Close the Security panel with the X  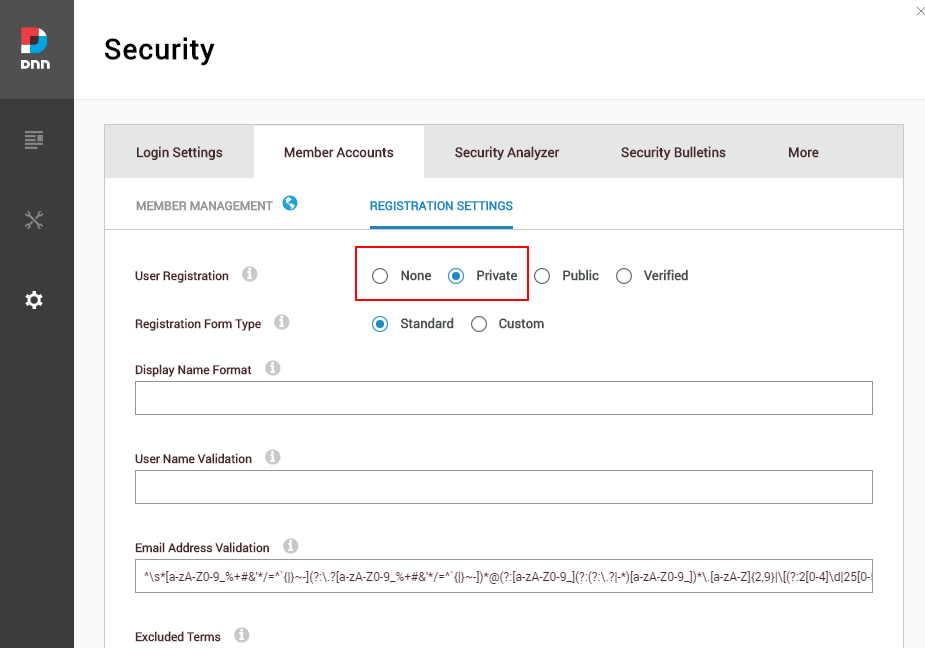coord(920,11)
